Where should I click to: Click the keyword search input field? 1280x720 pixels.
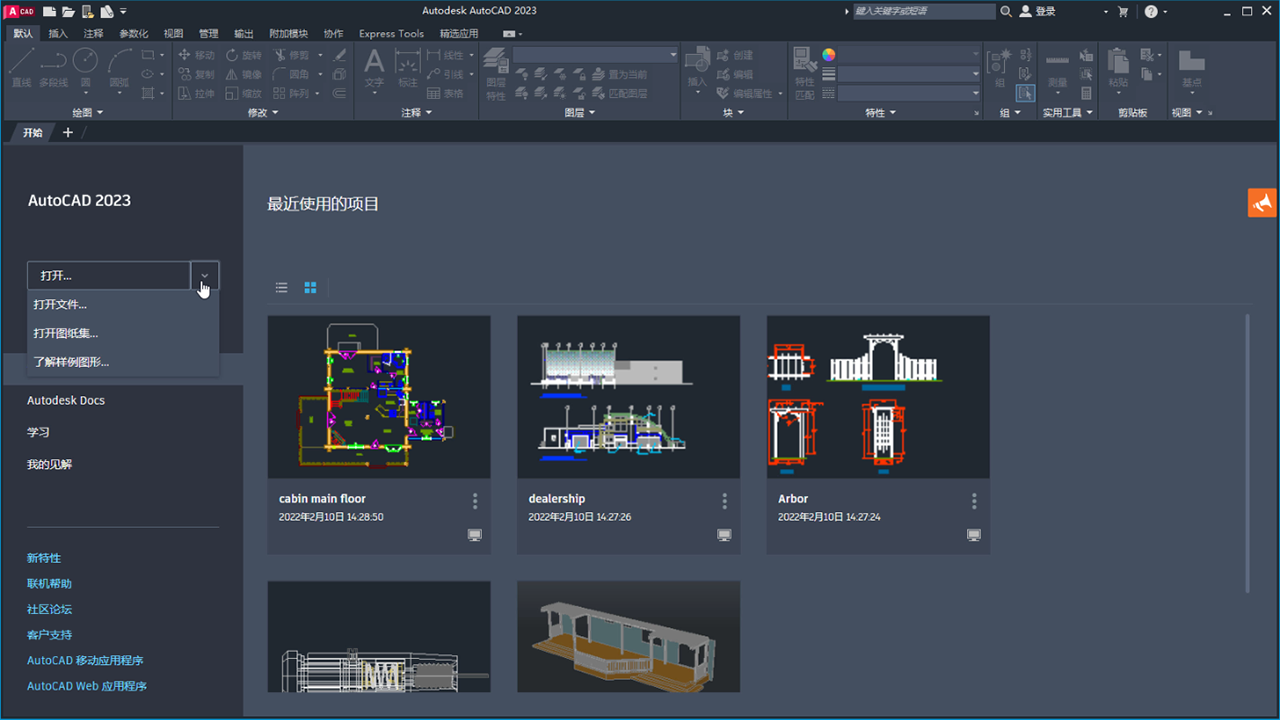point(923,11)
